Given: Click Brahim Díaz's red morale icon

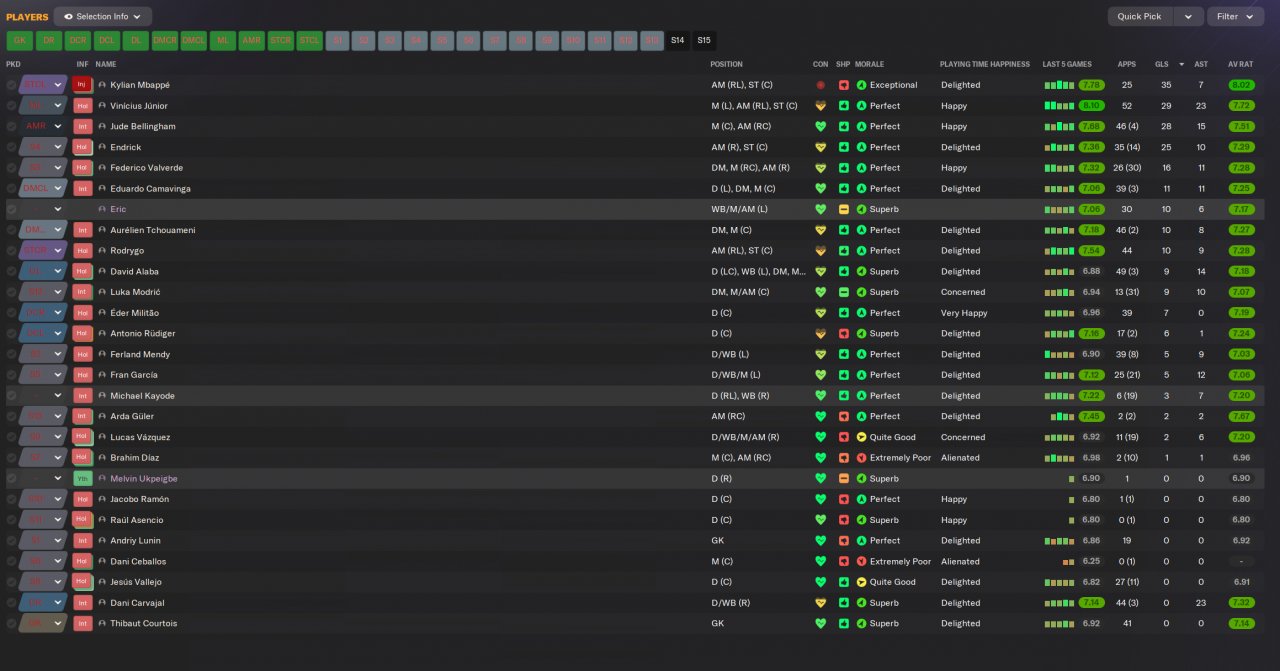Looking at the screenshot, I should 861,458.
